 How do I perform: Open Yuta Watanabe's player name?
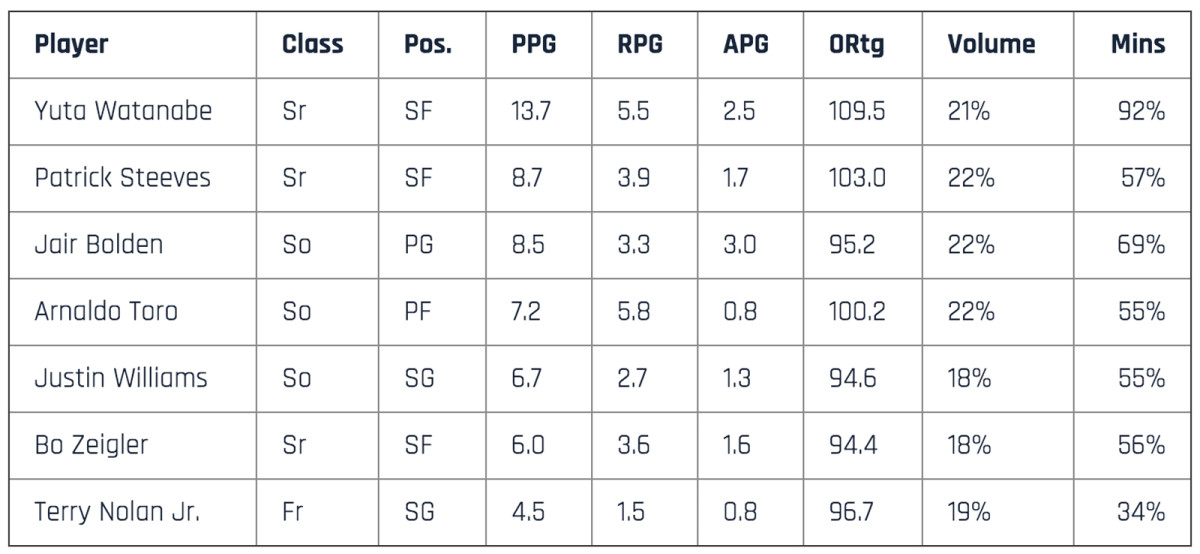[x=123, y=111]
